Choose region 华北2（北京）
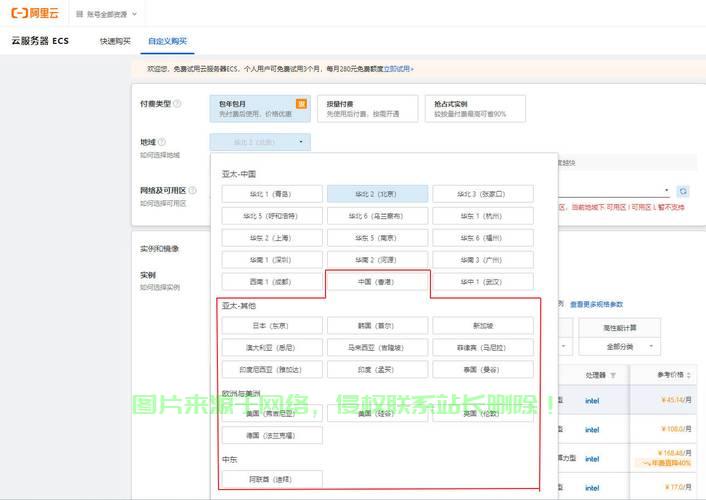Viewport: 706px width, 500px height. 377,194
